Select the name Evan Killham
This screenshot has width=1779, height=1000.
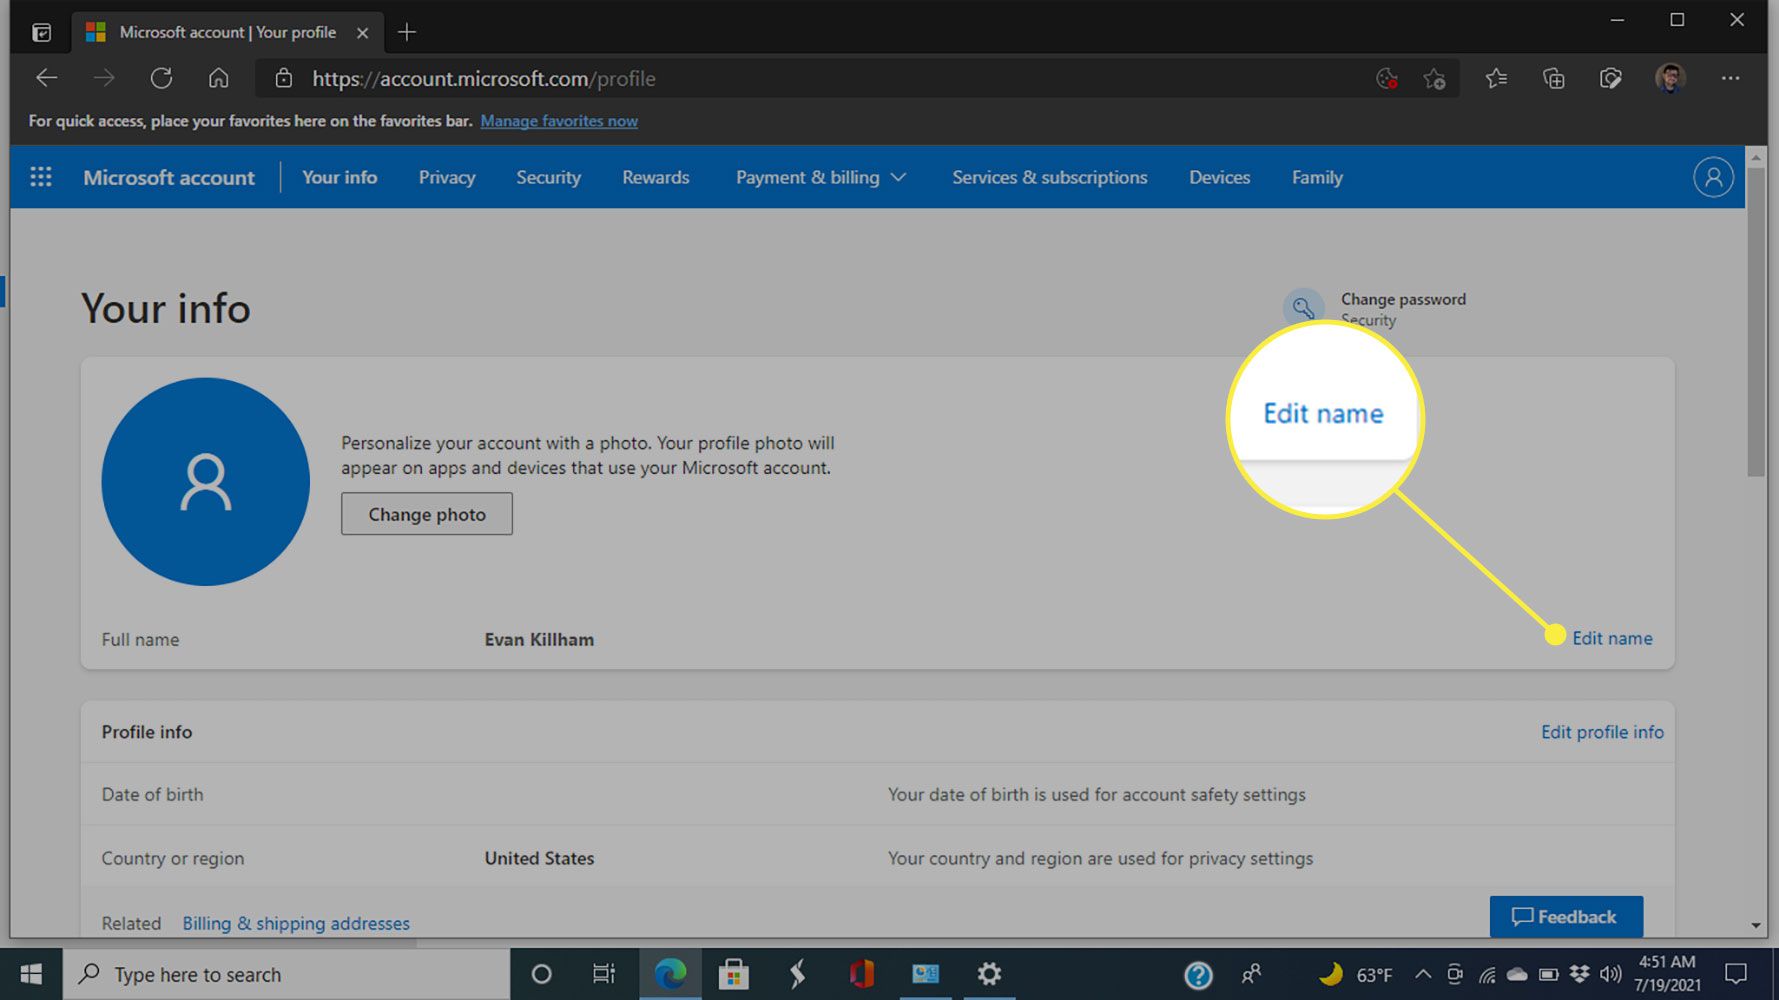tap(539, 640)
